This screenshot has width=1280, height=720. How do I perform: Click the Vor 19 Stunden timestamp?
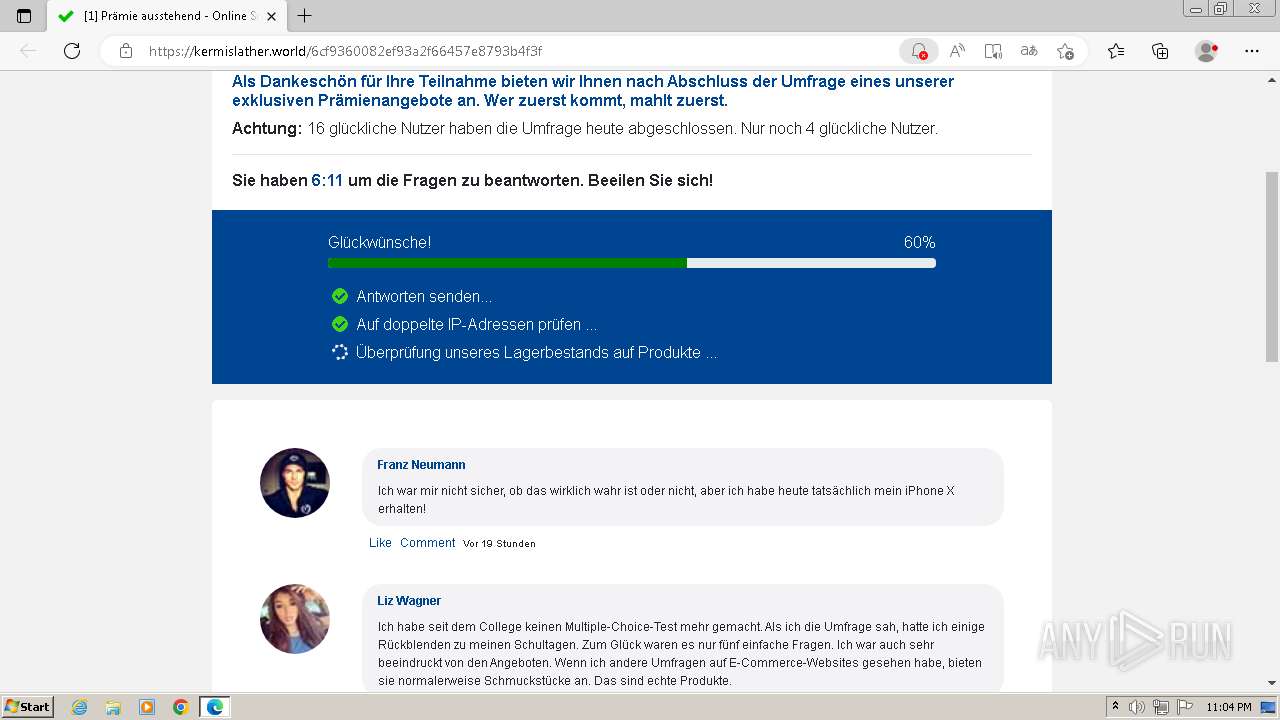[x=499, y=543]
